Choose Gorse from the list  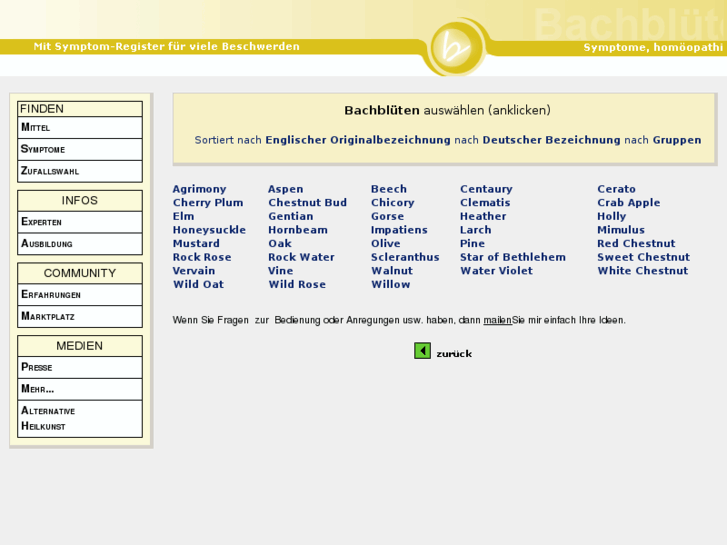pos(387,216)
